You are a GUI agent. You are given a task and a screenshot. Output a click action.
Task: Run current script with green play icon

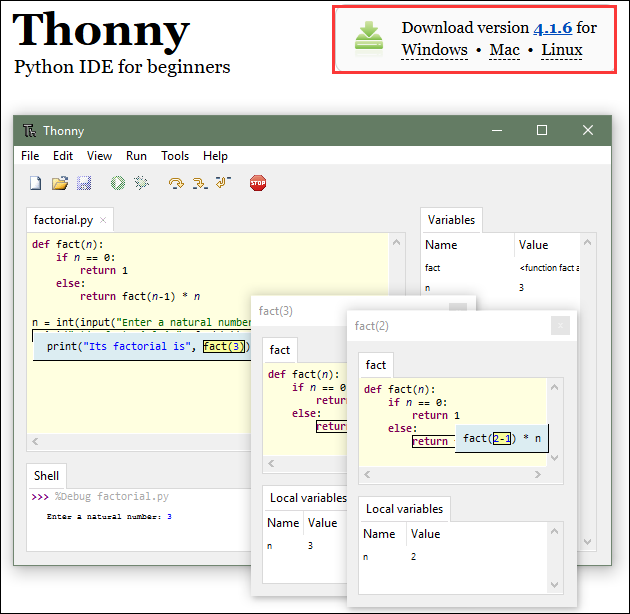118,183
